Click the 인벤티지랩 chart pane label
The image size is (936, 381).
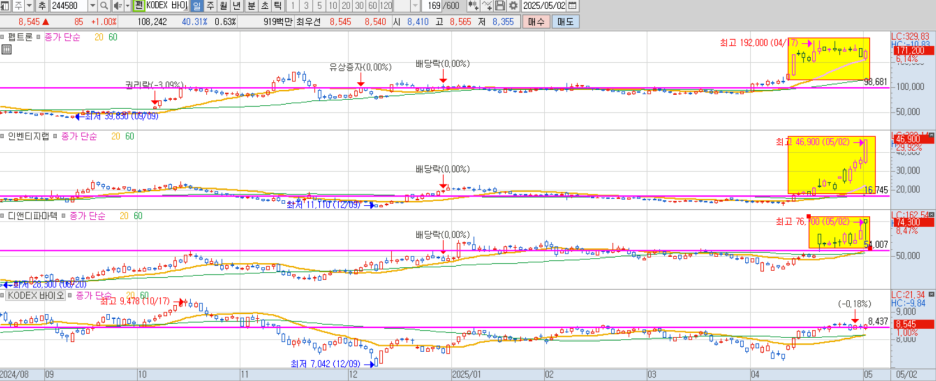tap(29, 137)
